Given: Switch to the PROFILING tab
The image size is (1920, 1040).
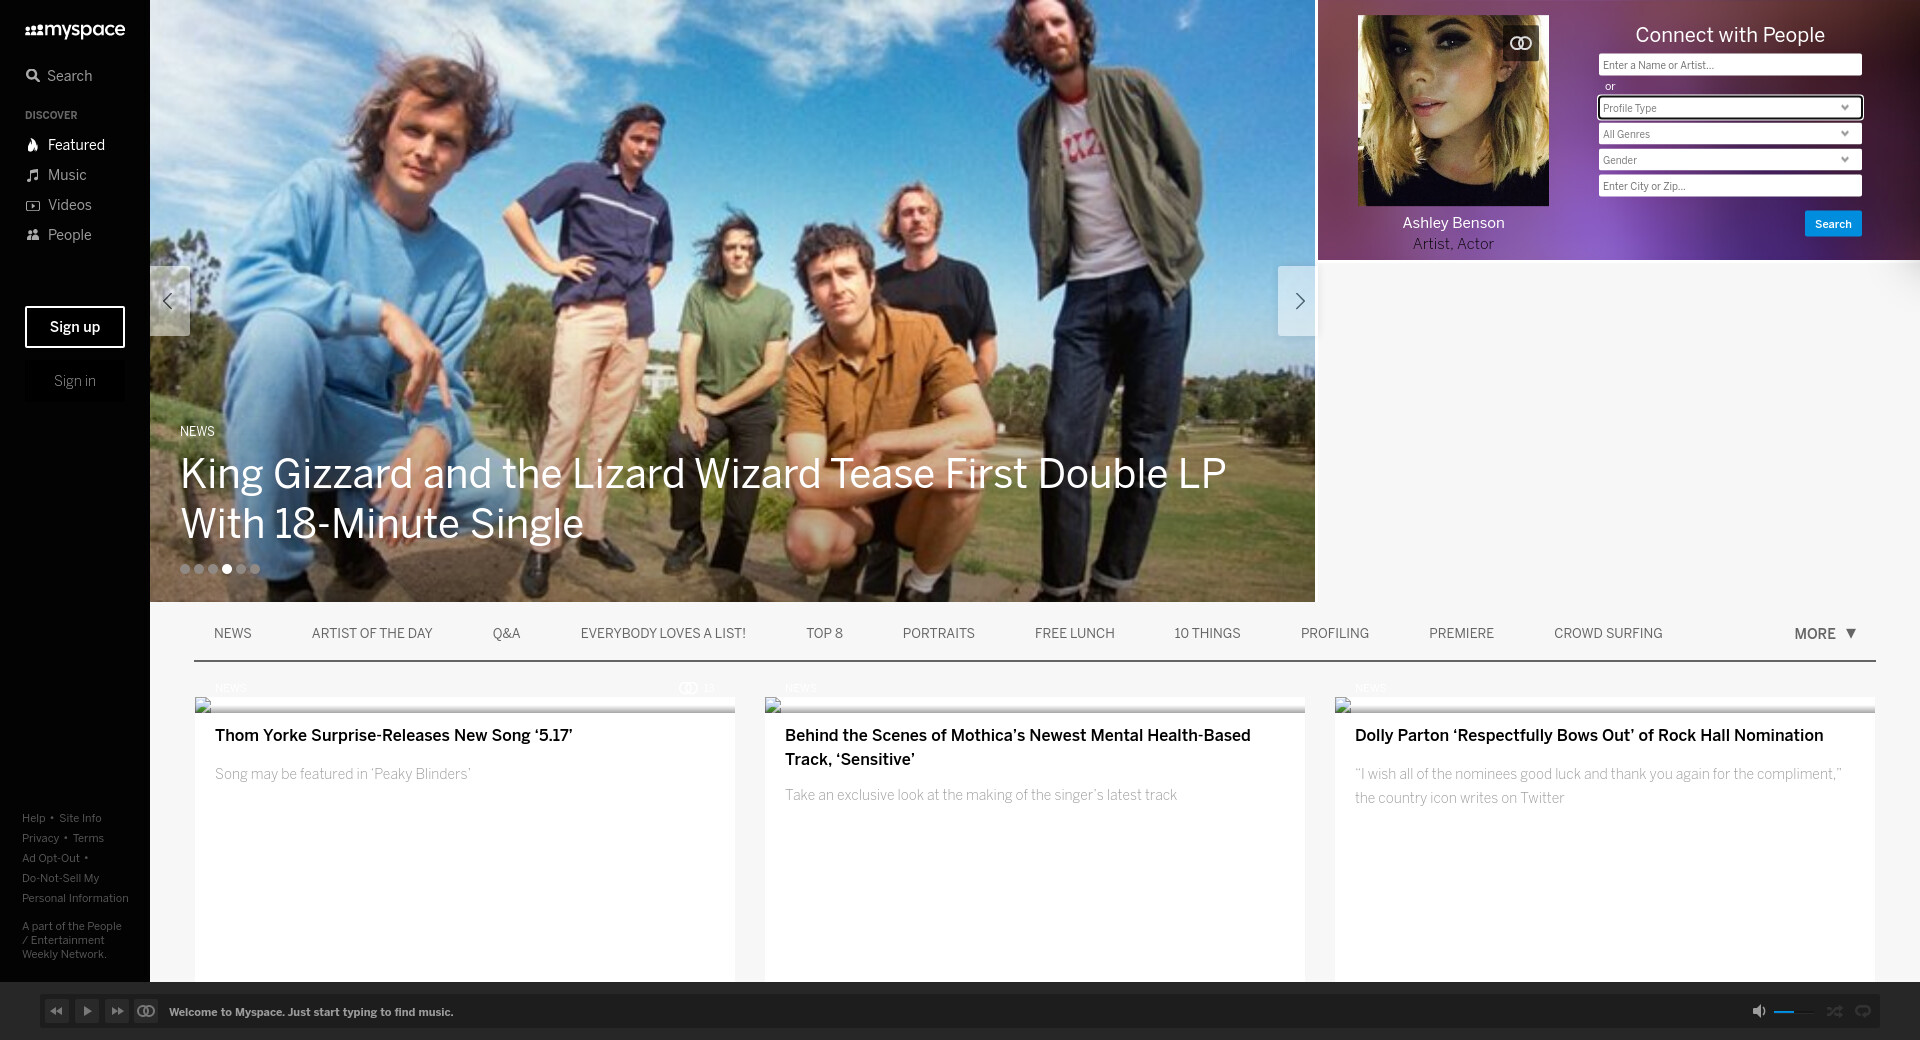Looking at the screenshot, I should point(1335,634).
